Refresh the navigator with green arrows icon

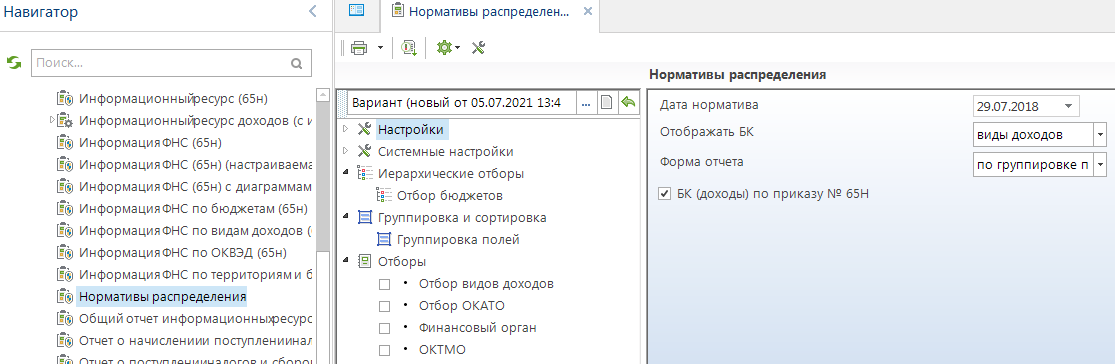pos(14,63)
